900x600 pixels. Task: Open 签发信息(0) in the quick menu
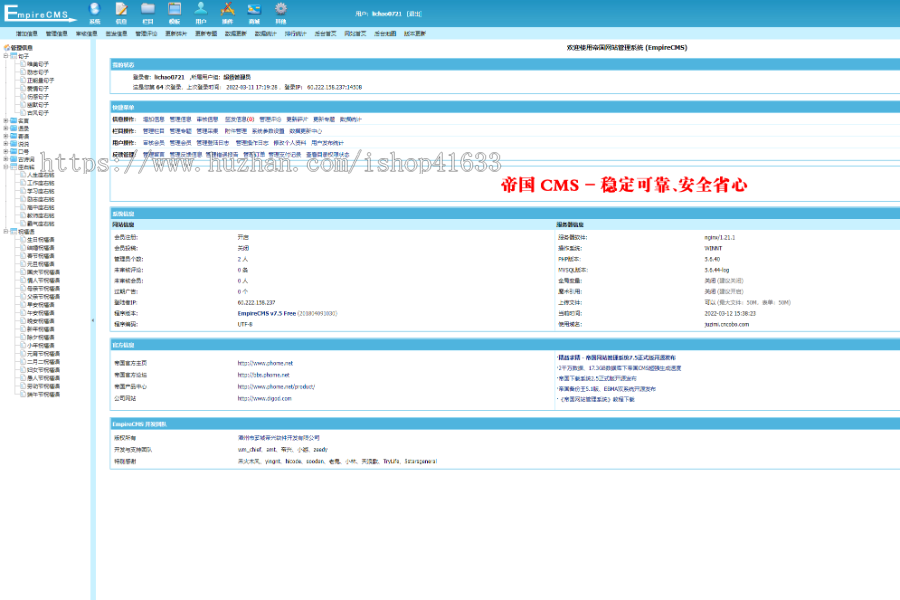[239, 119]
